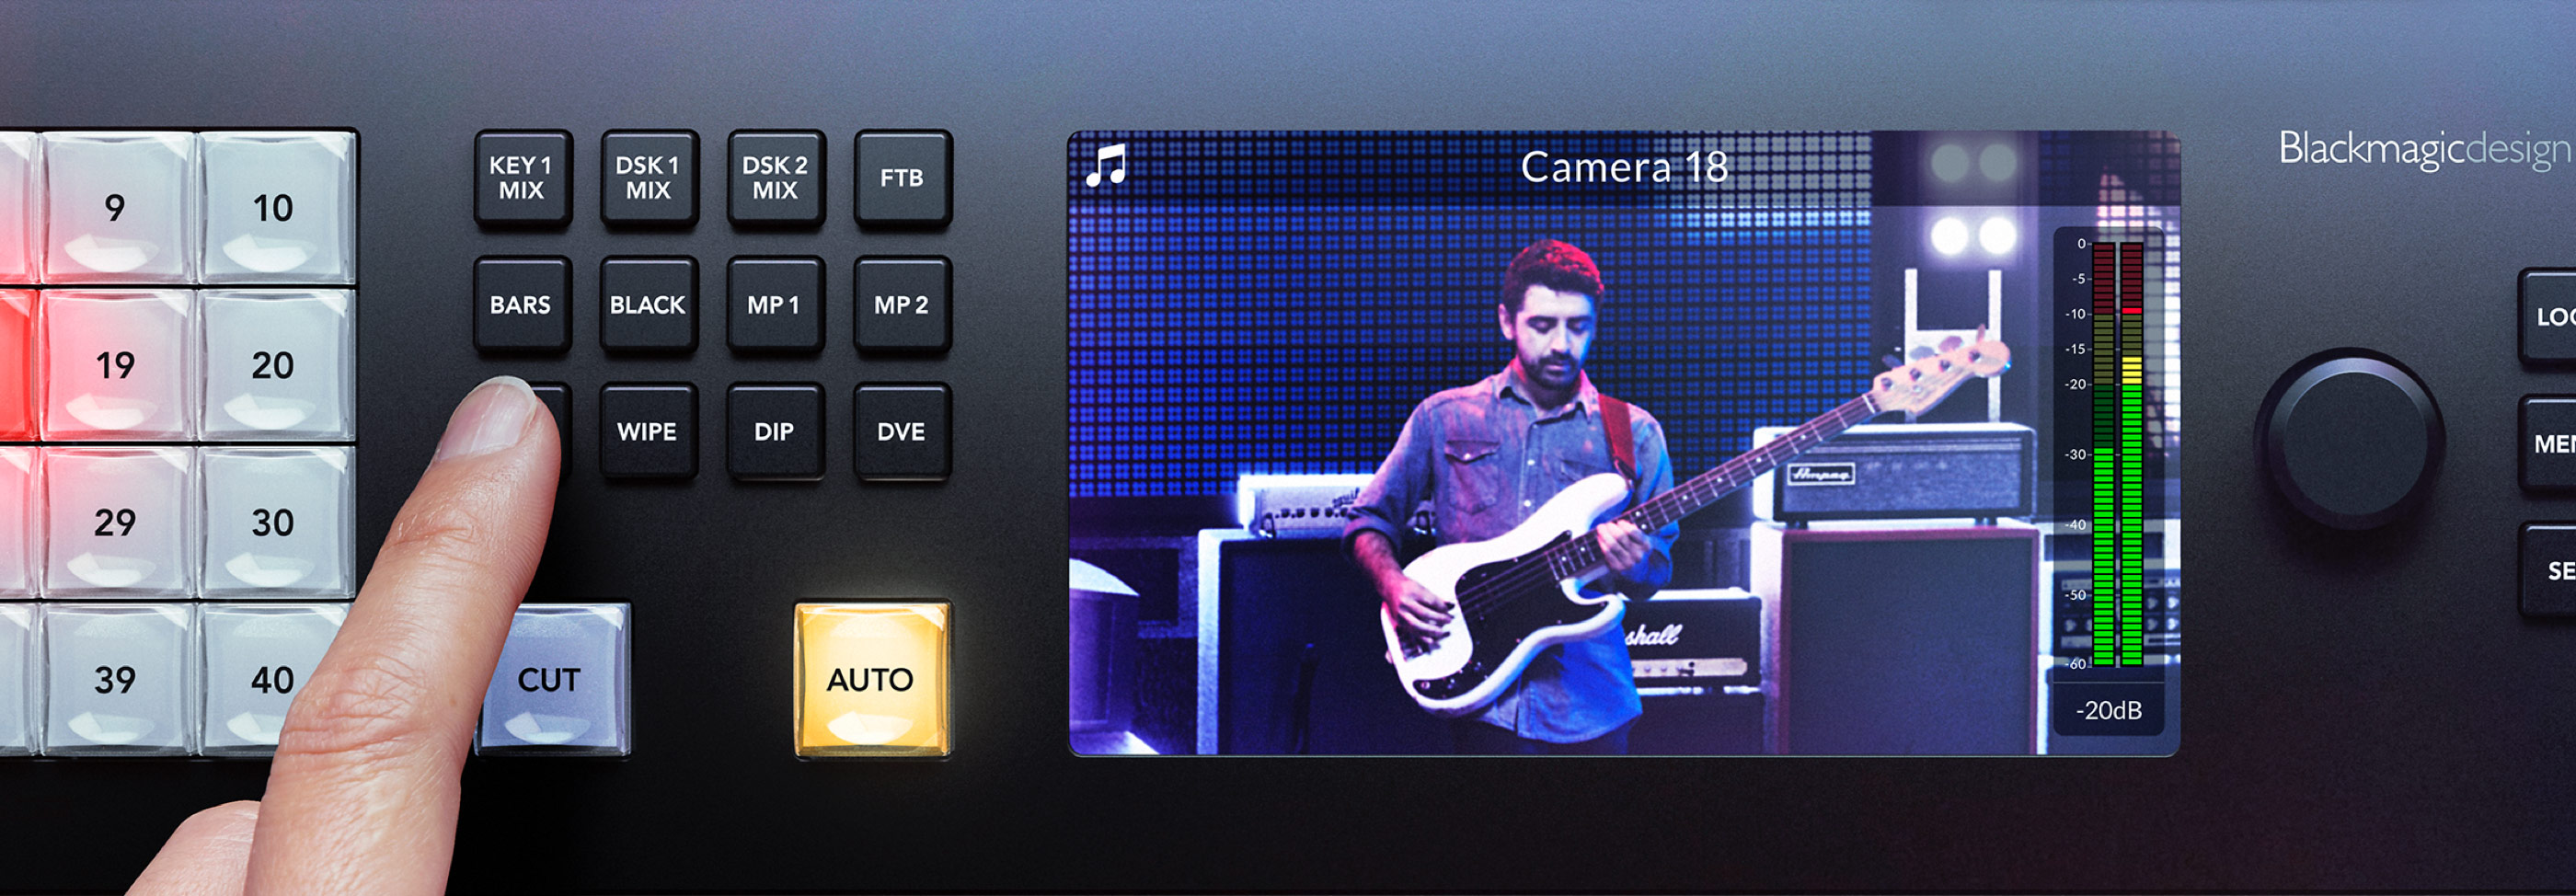Select input 20 source button
The height and width of the screenshot is (896, 2576).
click(274, 366)
